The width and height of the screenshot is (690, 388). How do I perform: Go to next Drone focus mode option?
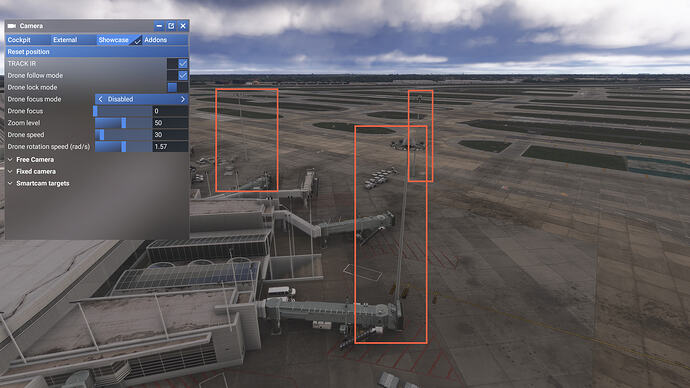pos(183,99)
